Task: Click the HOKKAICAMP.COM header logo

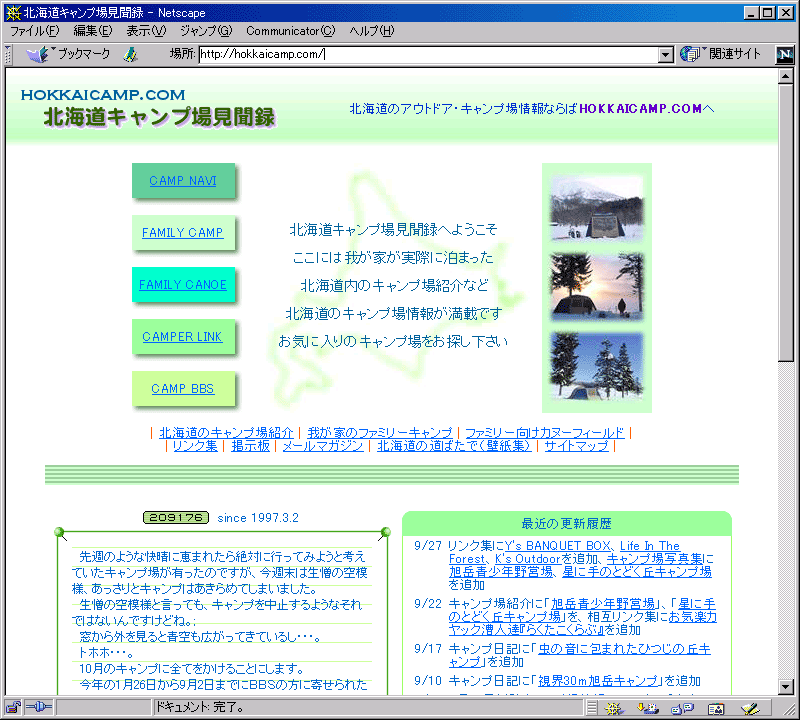Action: 103,95
